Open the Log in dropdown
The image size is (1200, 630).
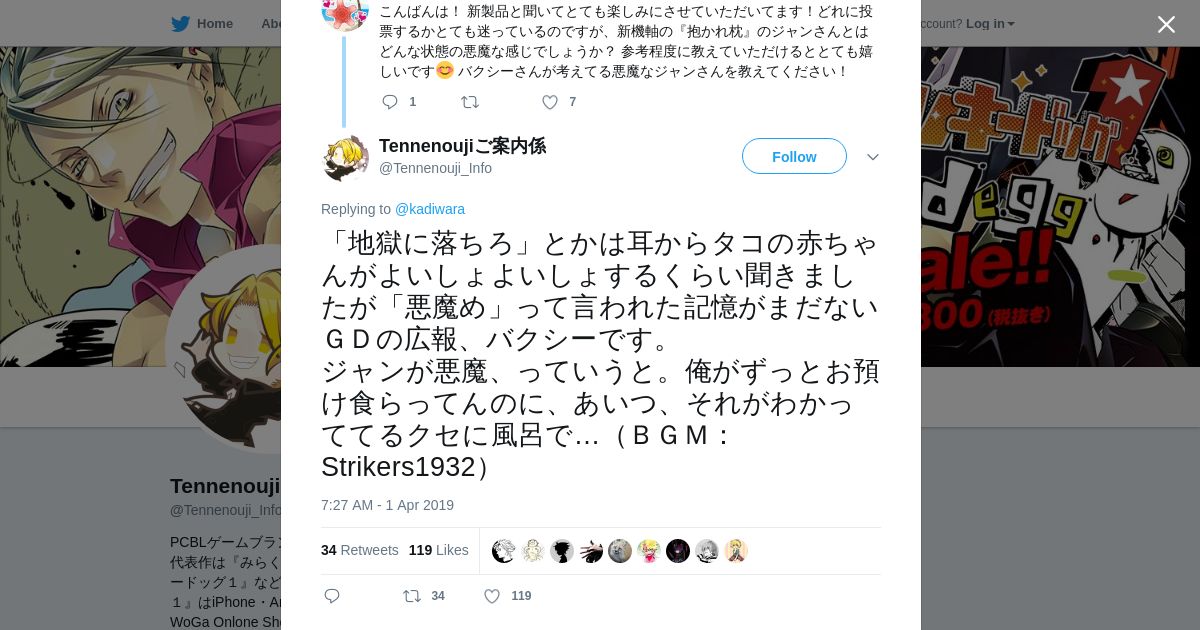pyautogui.click(x=990, y=24)
